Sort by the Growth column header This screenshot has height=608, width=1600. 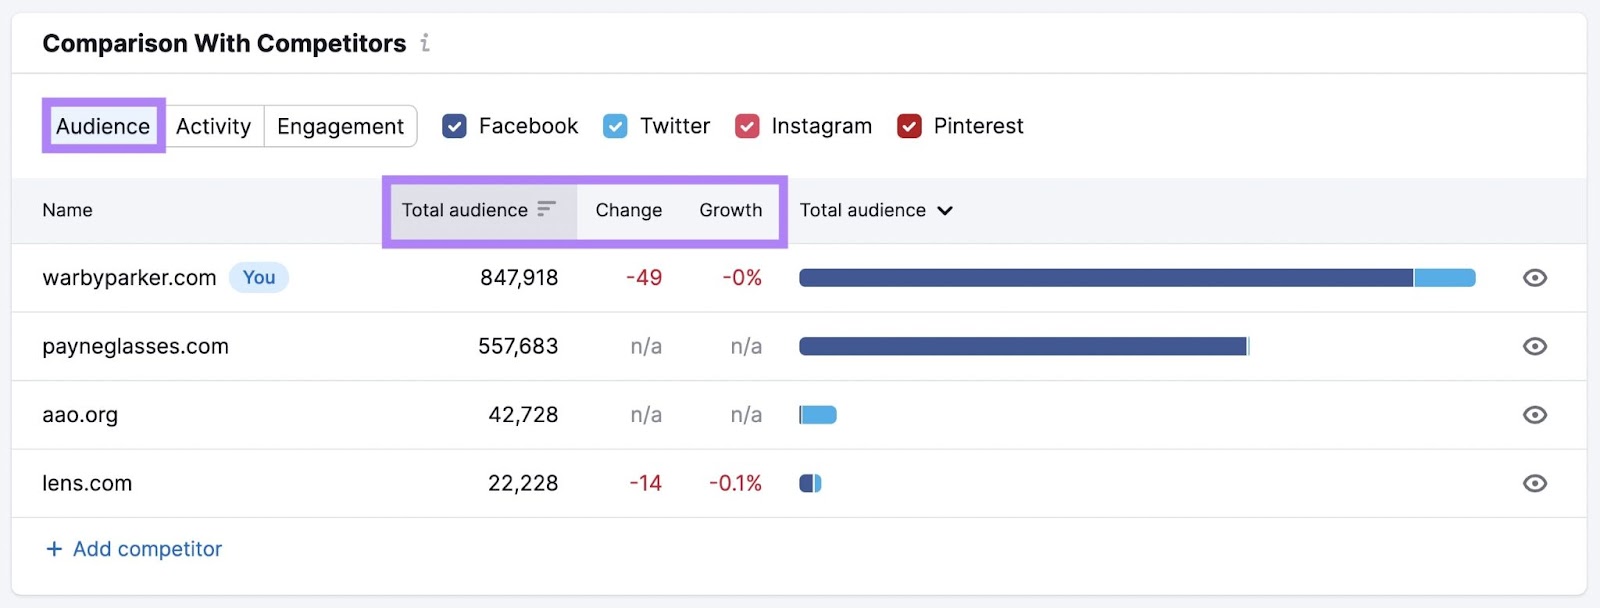(730, 210)
